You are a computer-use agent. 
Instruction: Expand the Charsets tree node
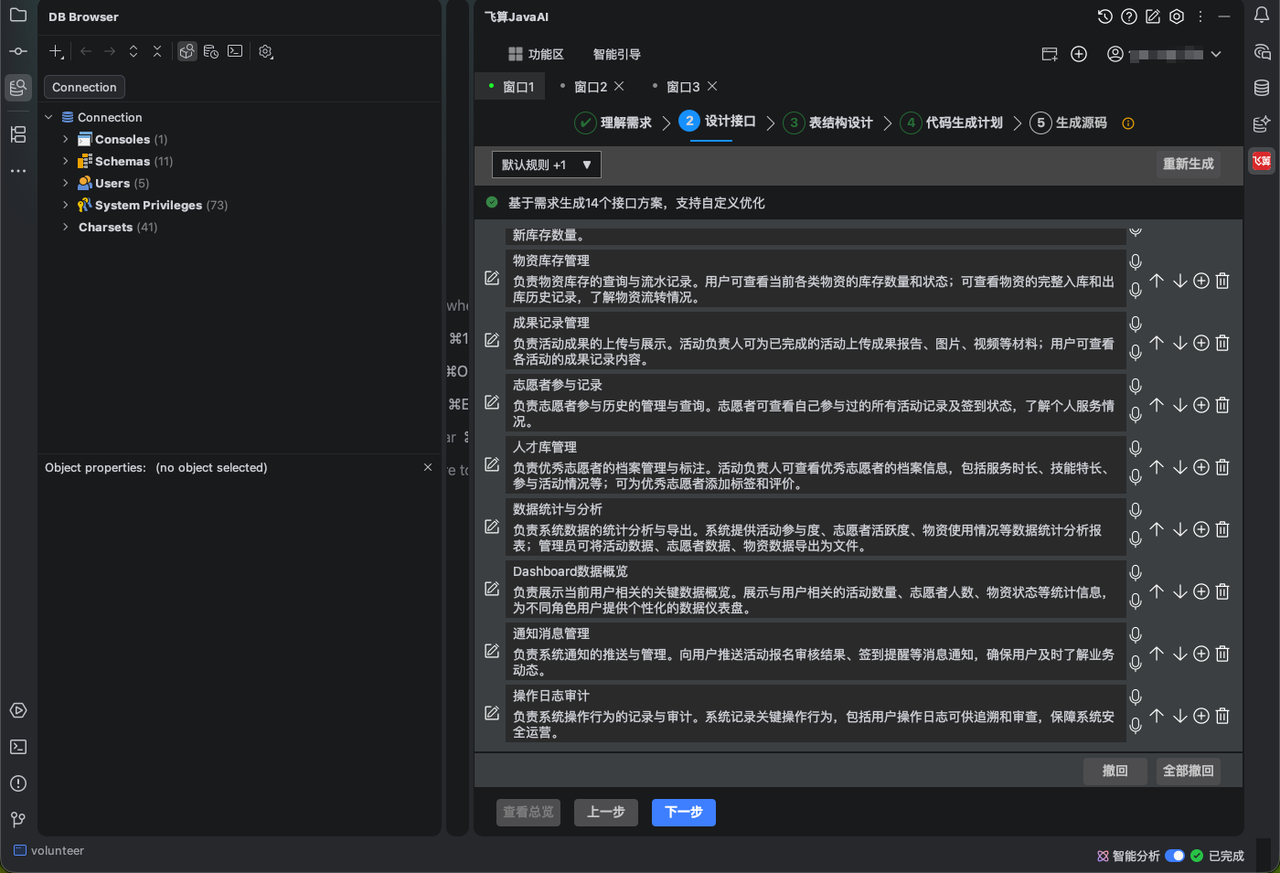pyautogui.click(x=66, y=227)
